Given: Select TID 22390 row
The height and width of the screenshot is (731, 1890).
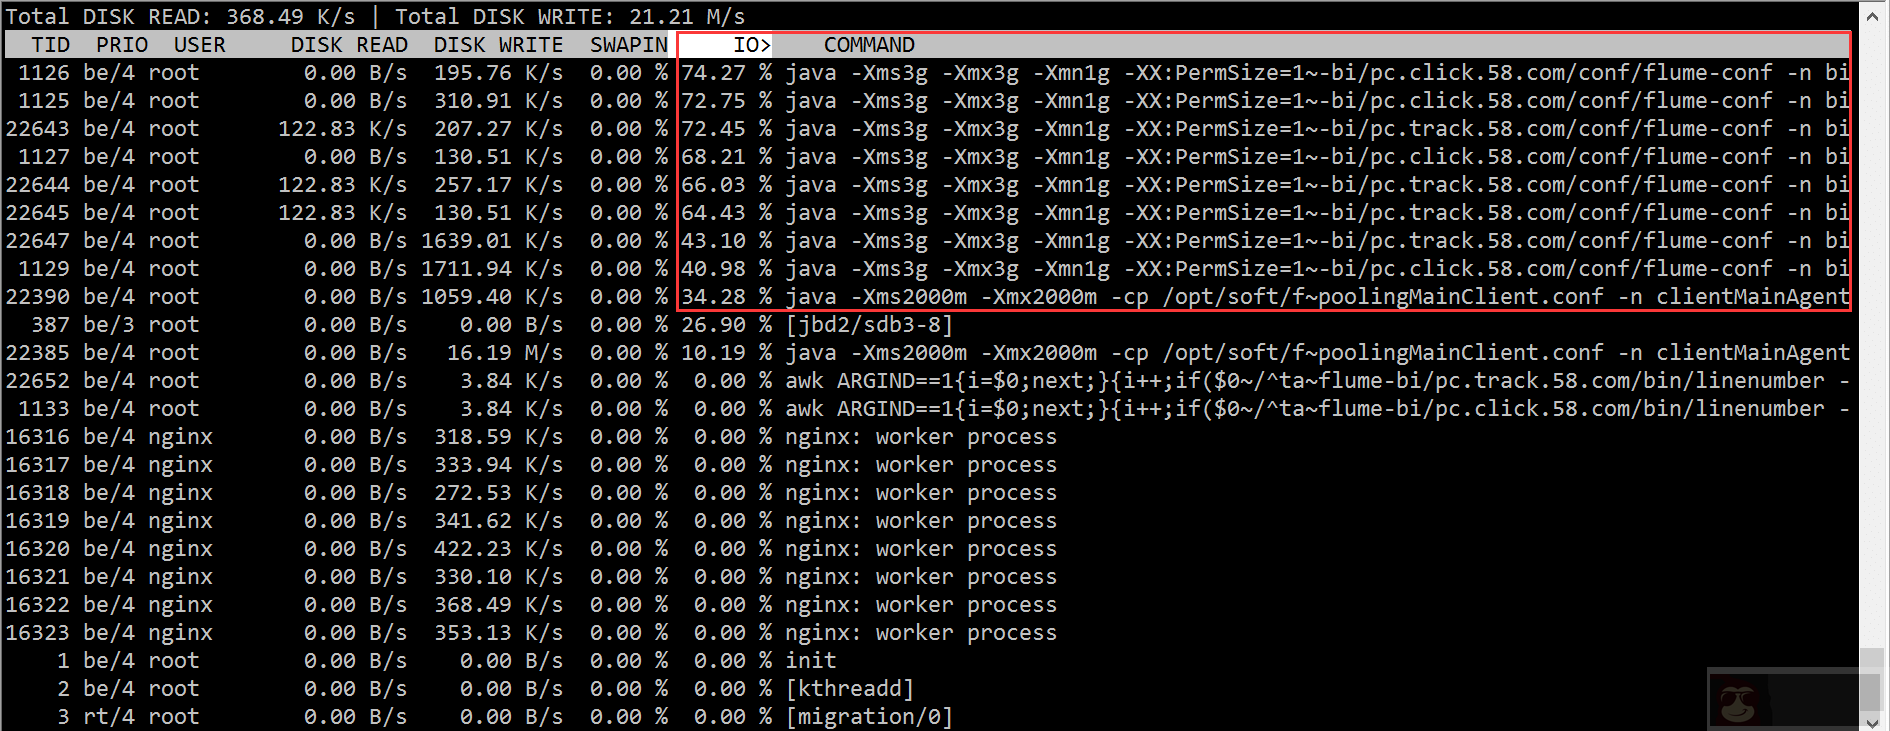Looking at the screenshot, I should (x=927, y=297).
